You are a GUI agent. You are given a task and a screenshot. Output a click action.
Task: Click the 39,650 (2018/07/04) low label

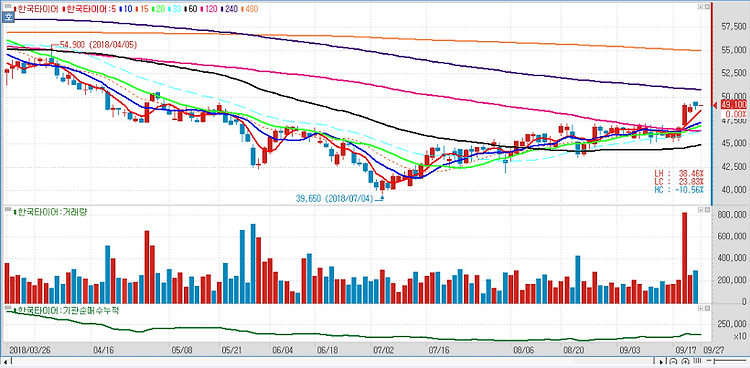(x=334, y=198)
